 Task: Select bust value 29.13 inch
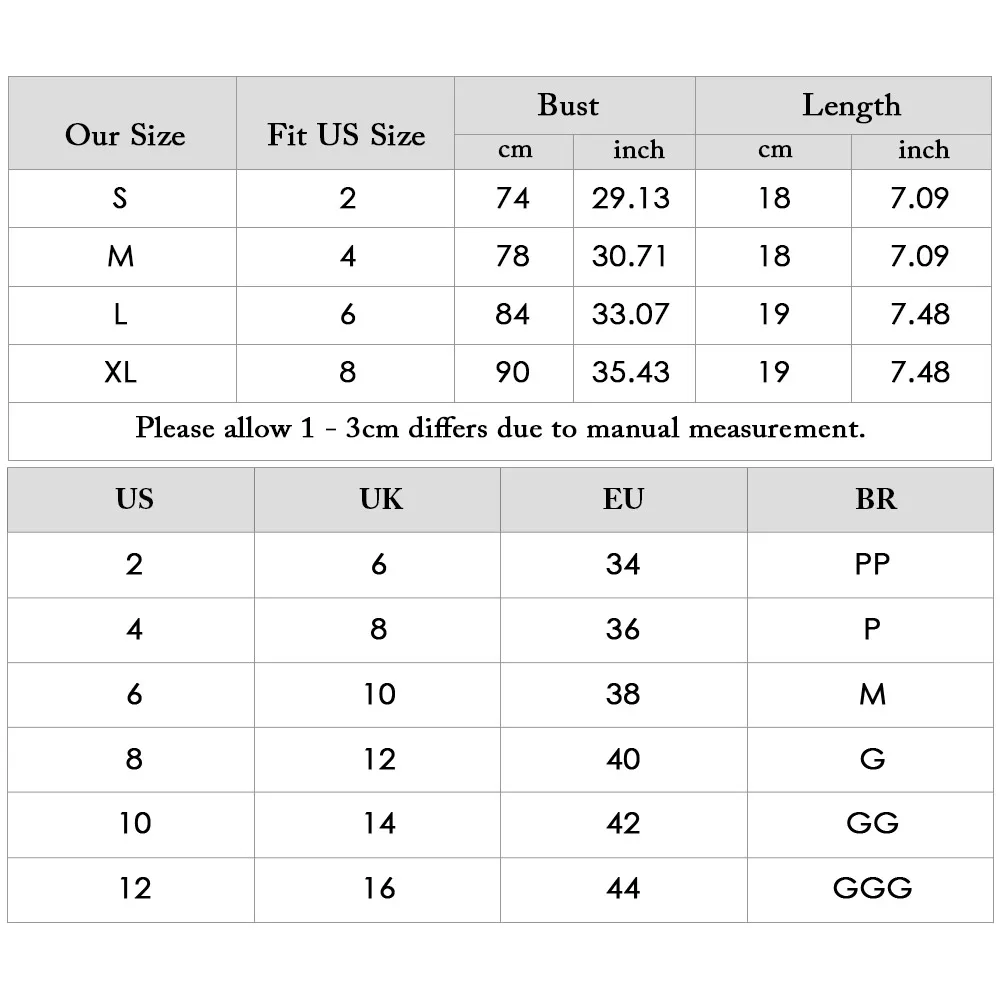click(x=630, y=198)
